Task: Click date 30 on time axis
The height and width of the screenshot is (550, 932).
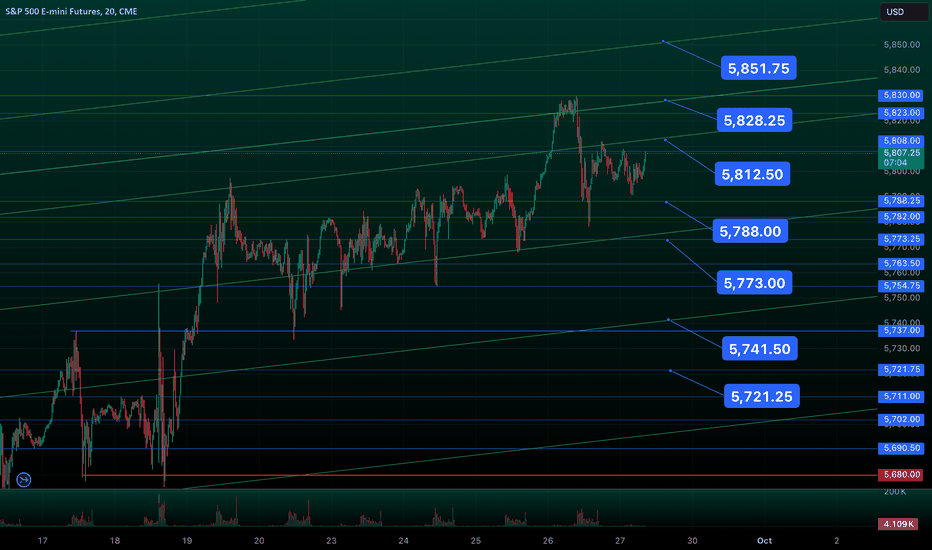Action: click(x=692, y=540)
